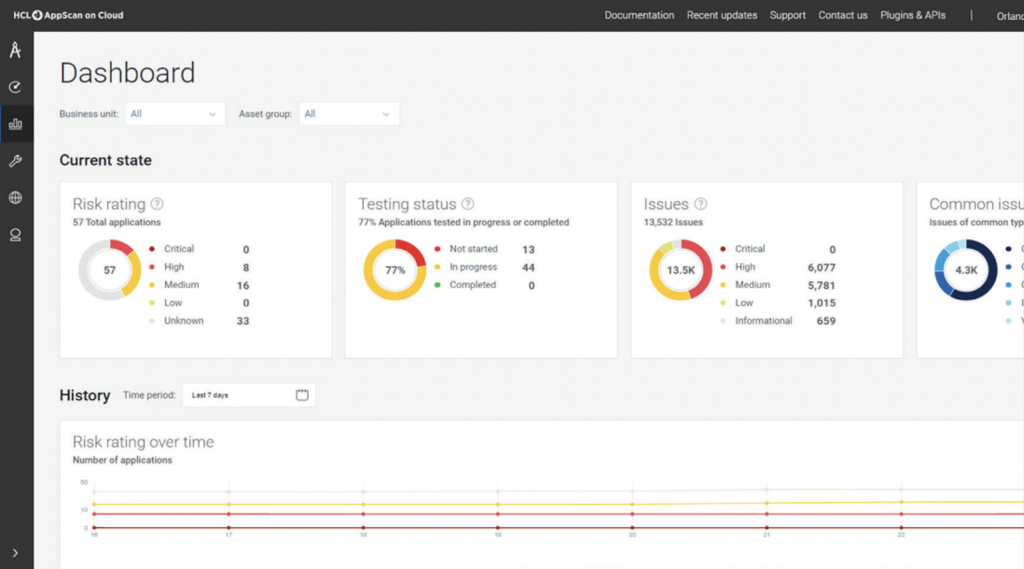
Task: Click Unknown legend in Risk rating
Action: pyautogui.click(x=184, y=321)
